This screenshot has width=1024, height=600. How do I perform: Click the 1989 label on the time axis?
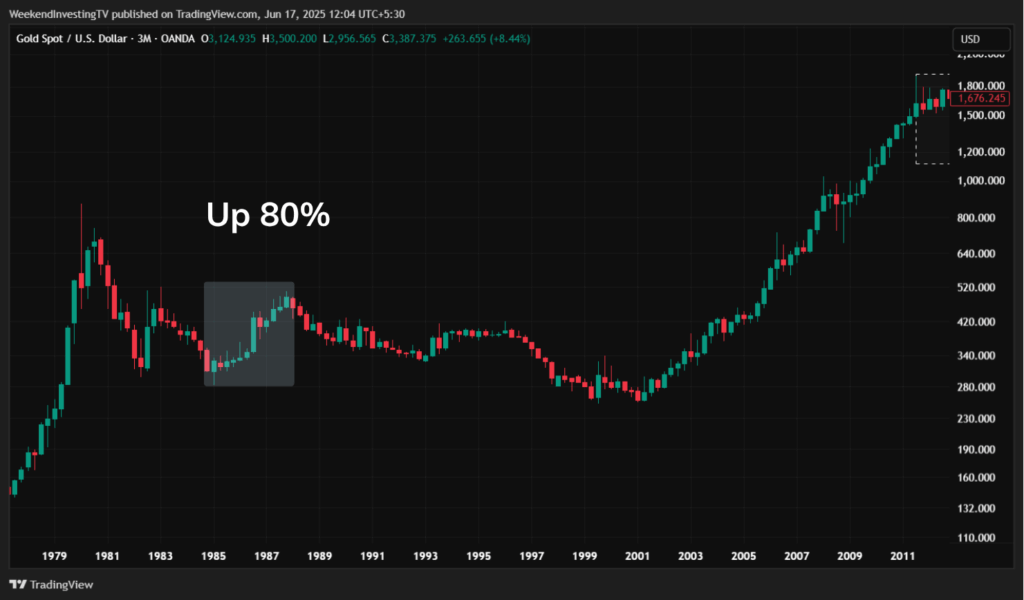[x=319, y=556]
